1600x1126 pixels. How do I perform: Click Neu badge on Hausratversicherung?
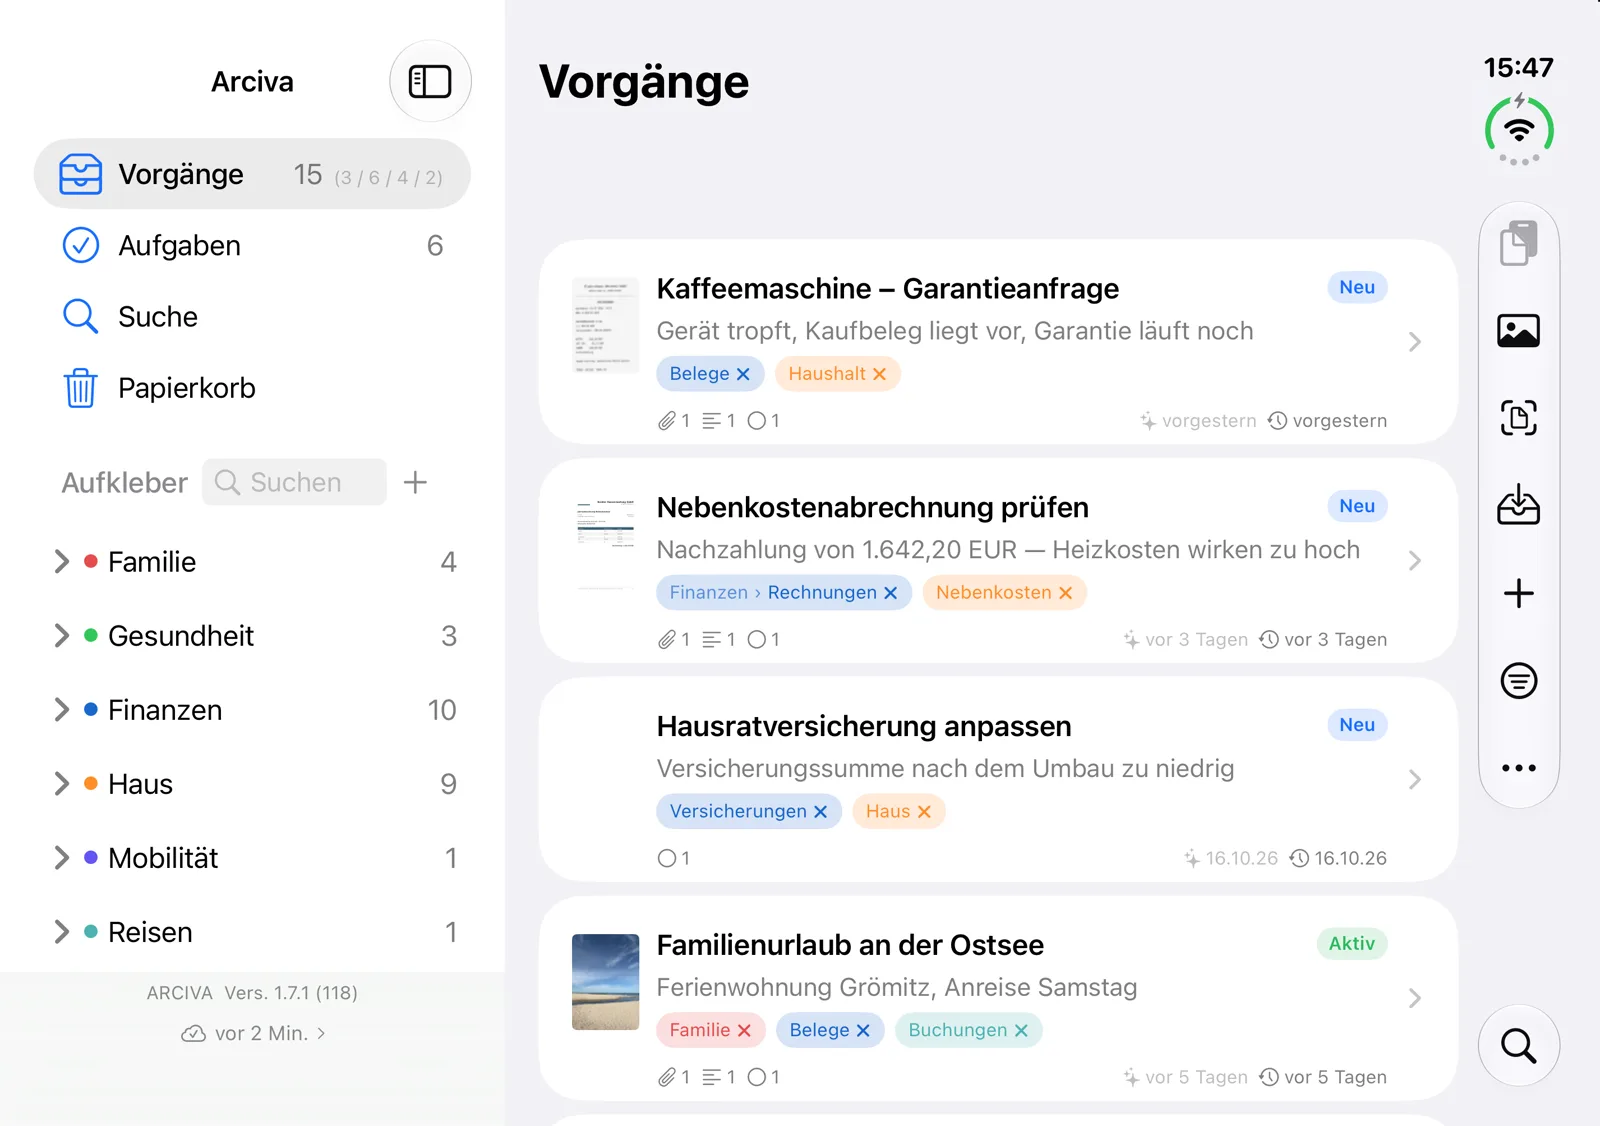pos(1357,725)
